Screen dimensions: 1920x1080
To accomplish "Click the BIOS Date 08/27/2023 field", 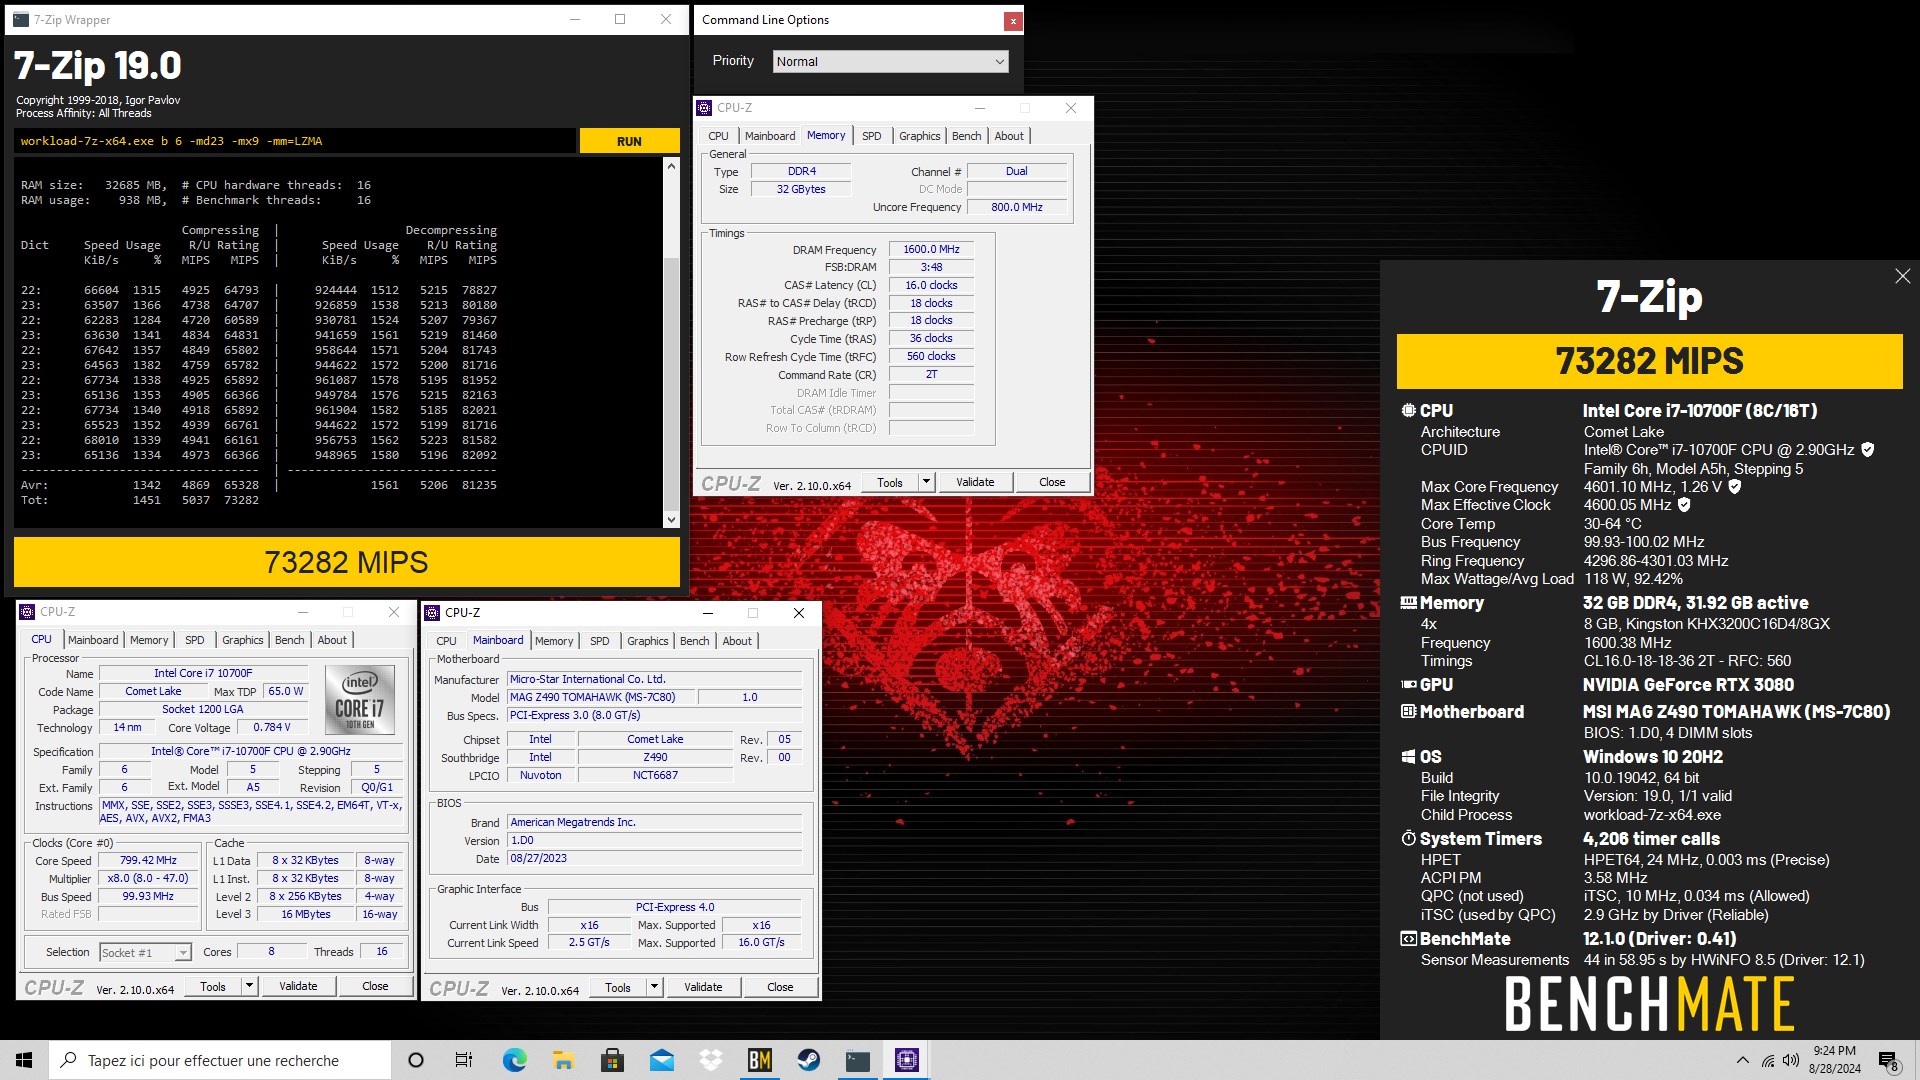I will click(x=654, y=858).
